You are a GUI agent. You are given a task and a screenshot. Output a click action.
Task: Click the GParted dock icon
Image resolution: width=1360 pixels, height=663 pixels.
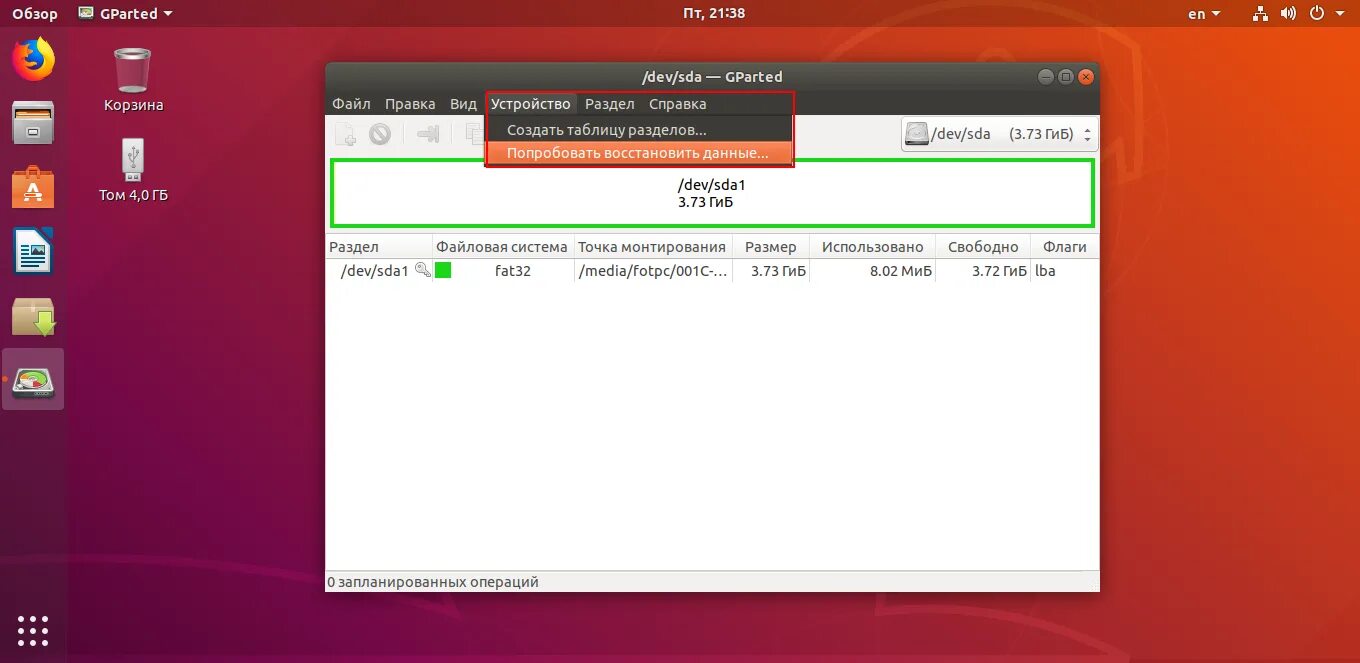[33, 380]
